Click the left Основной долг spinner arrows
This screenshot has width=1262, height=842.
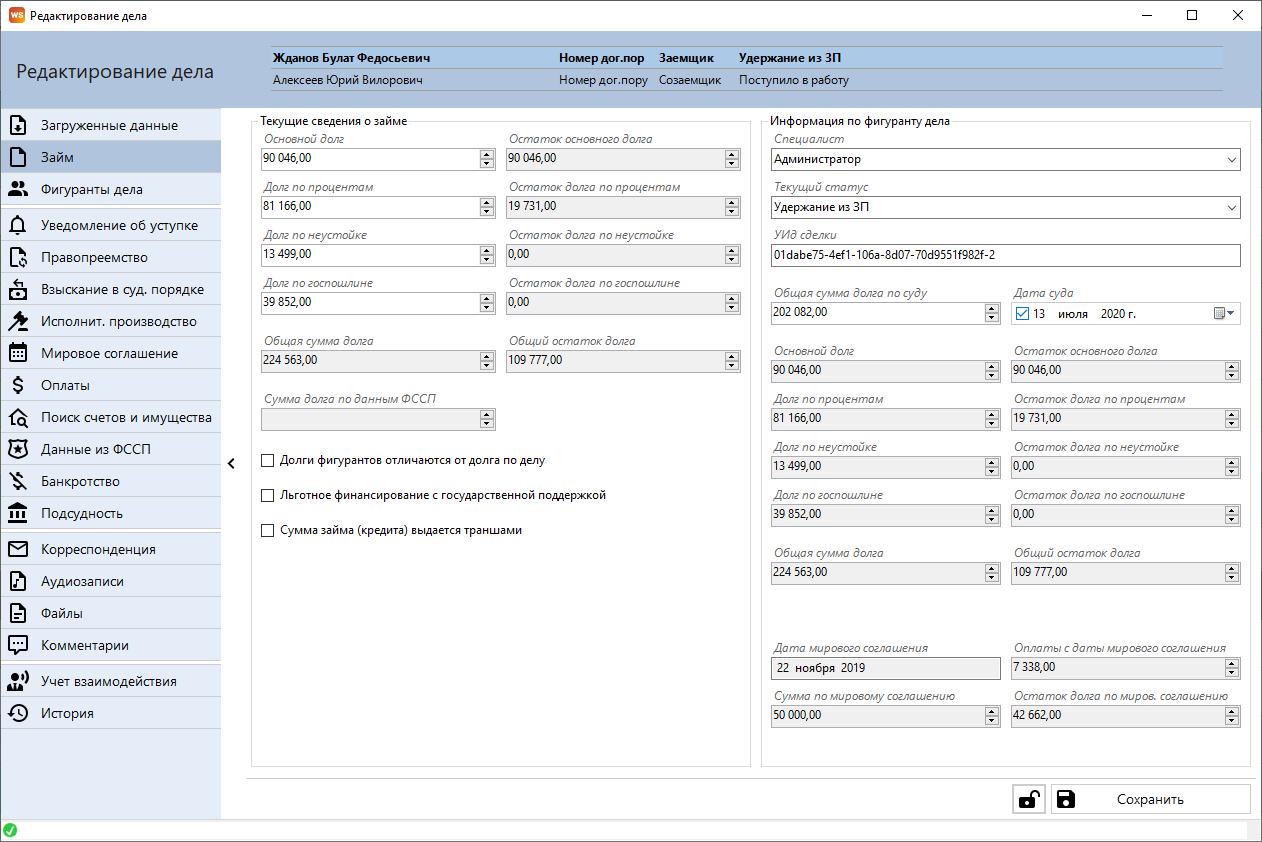tap(487, 158)
